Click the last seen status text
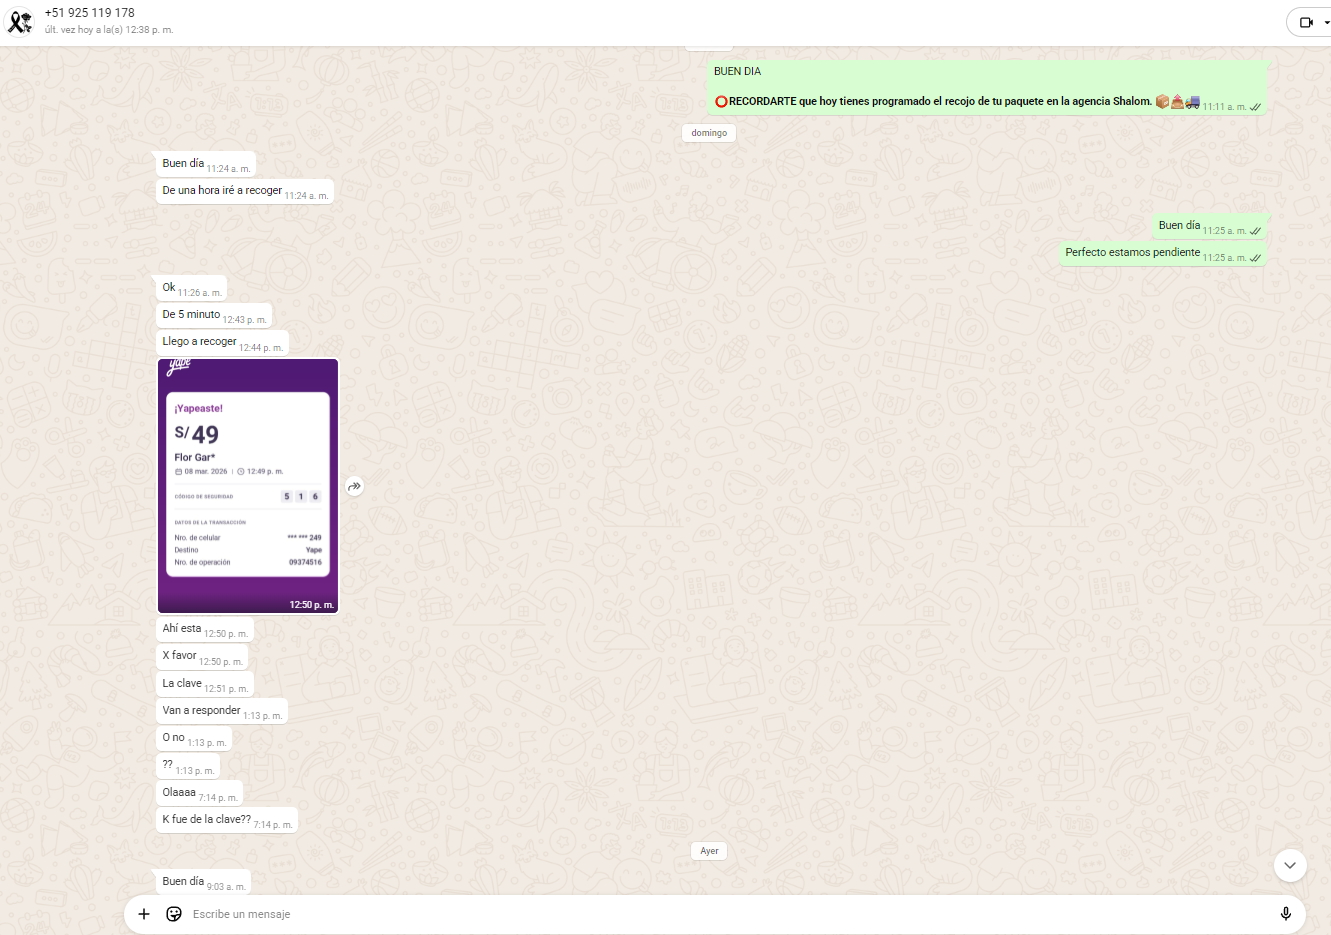This screenshot has width=1331, height=935. pyautogui.click(x=109, y=30)
